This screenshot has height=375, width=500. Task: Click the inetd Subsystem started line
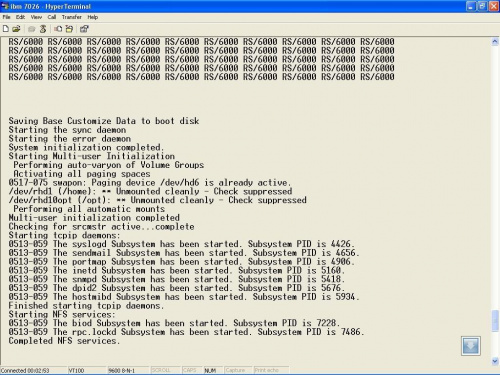177,270
